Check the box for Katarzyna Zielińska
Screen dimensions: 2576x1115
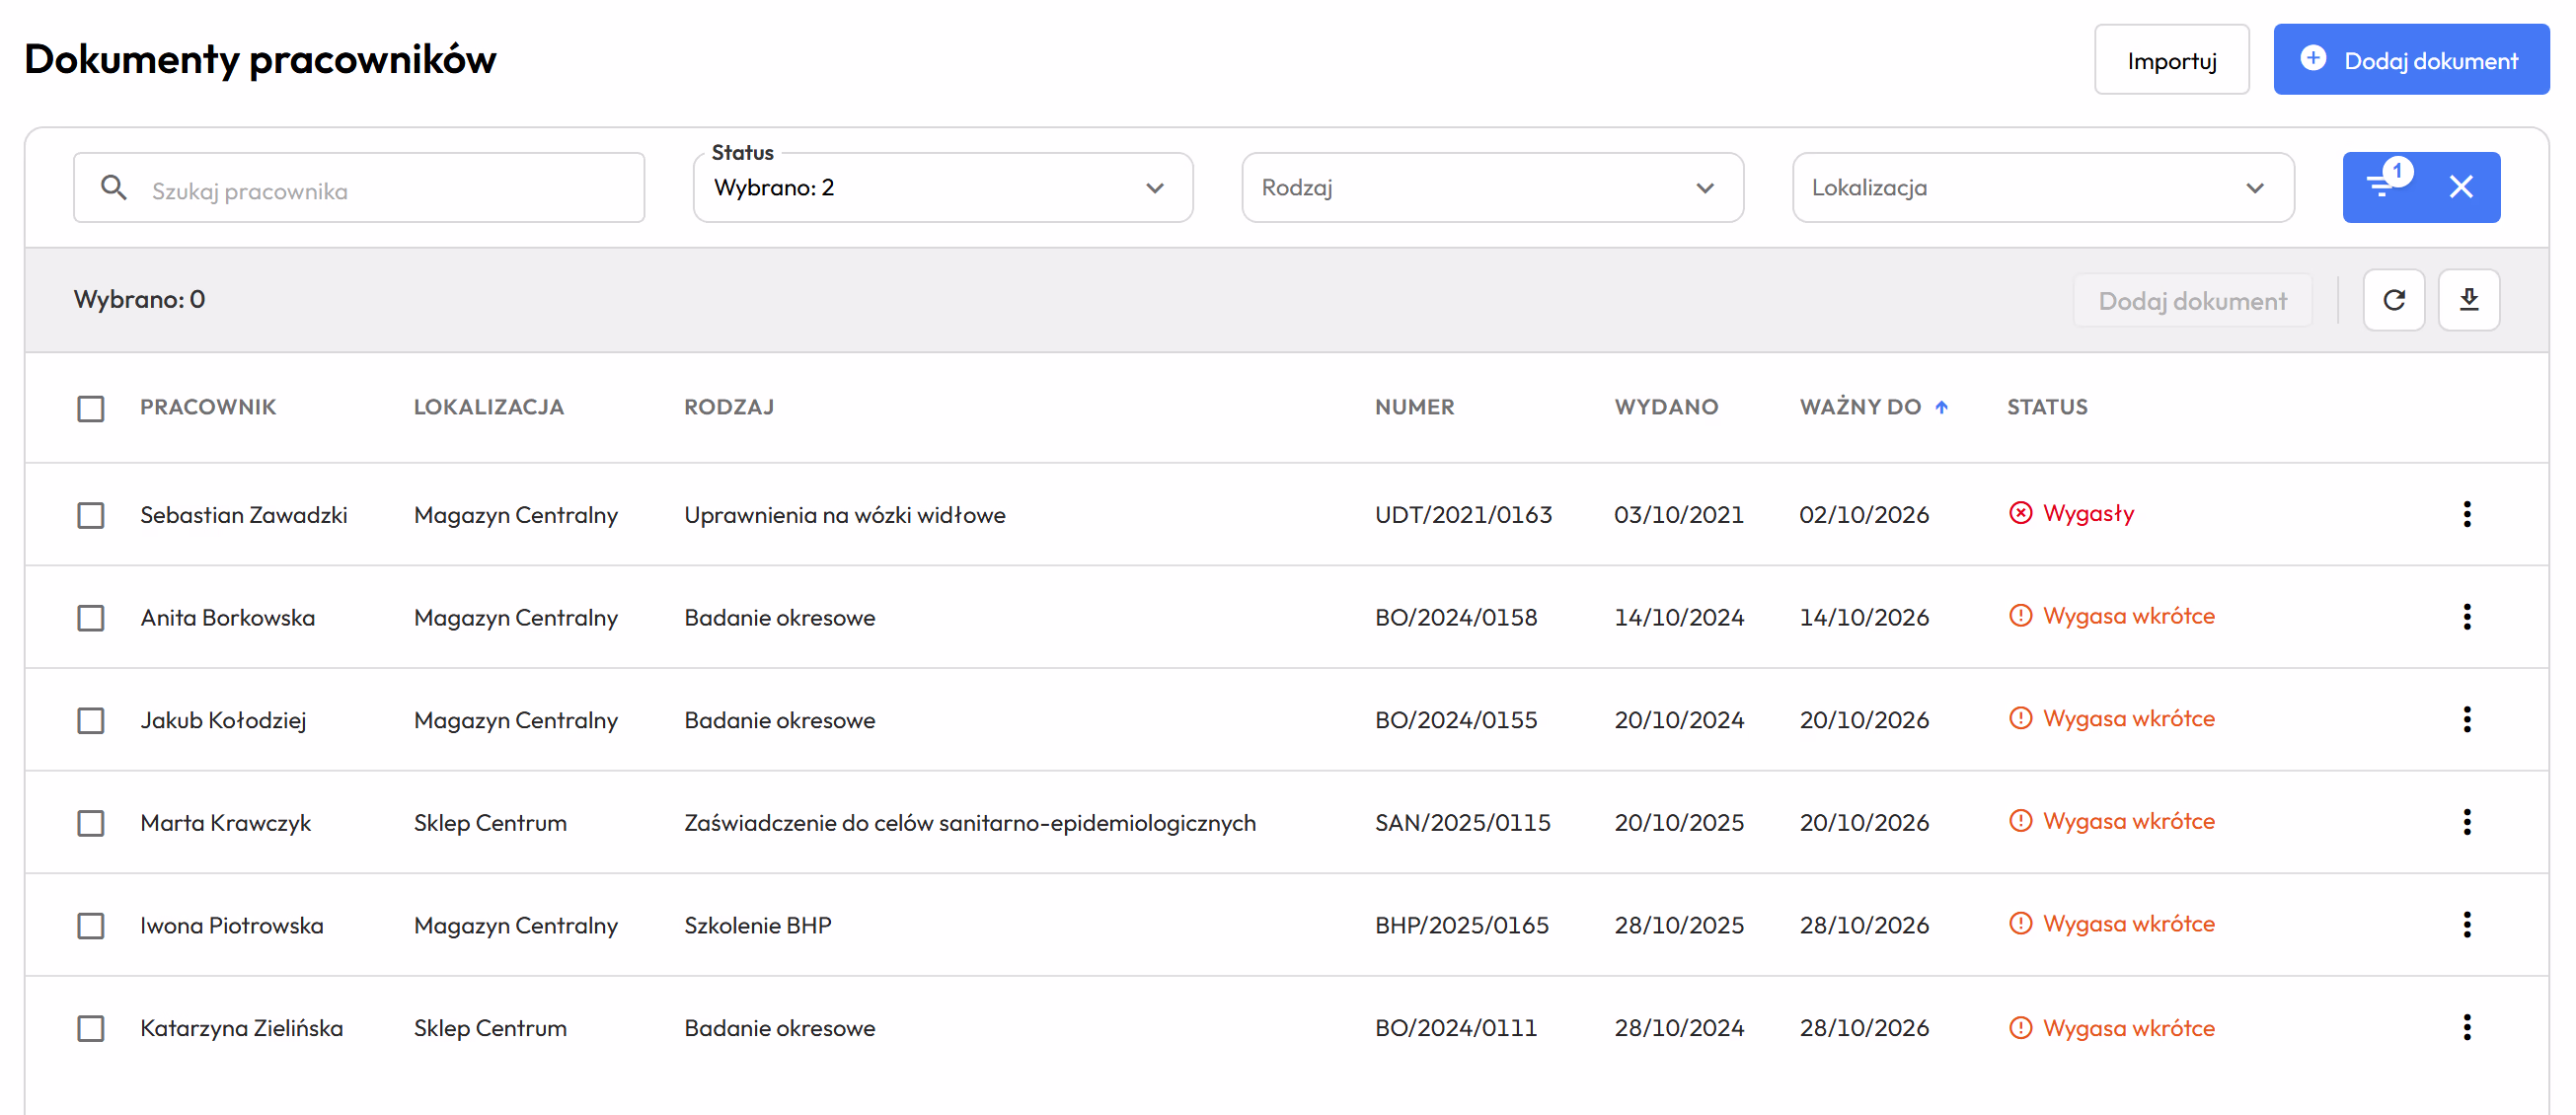91,1028
